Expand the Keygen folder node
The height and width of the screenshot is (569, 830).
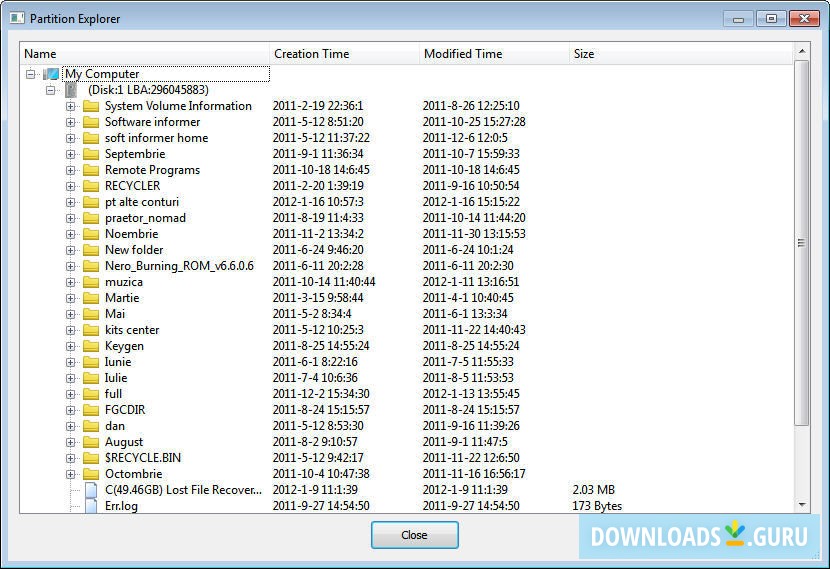[70, 346]
